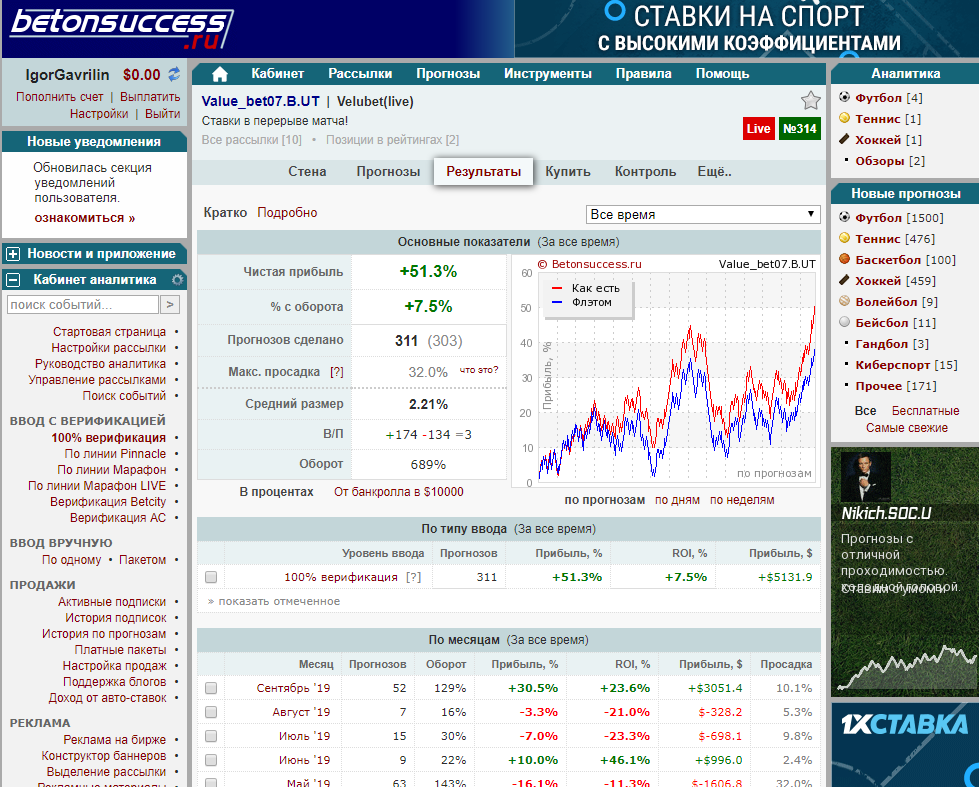Screen dimensions: 979x787
Task: Click the [?] next to 100% верификация
Action: pyautogui.click(x=413, y=577)
